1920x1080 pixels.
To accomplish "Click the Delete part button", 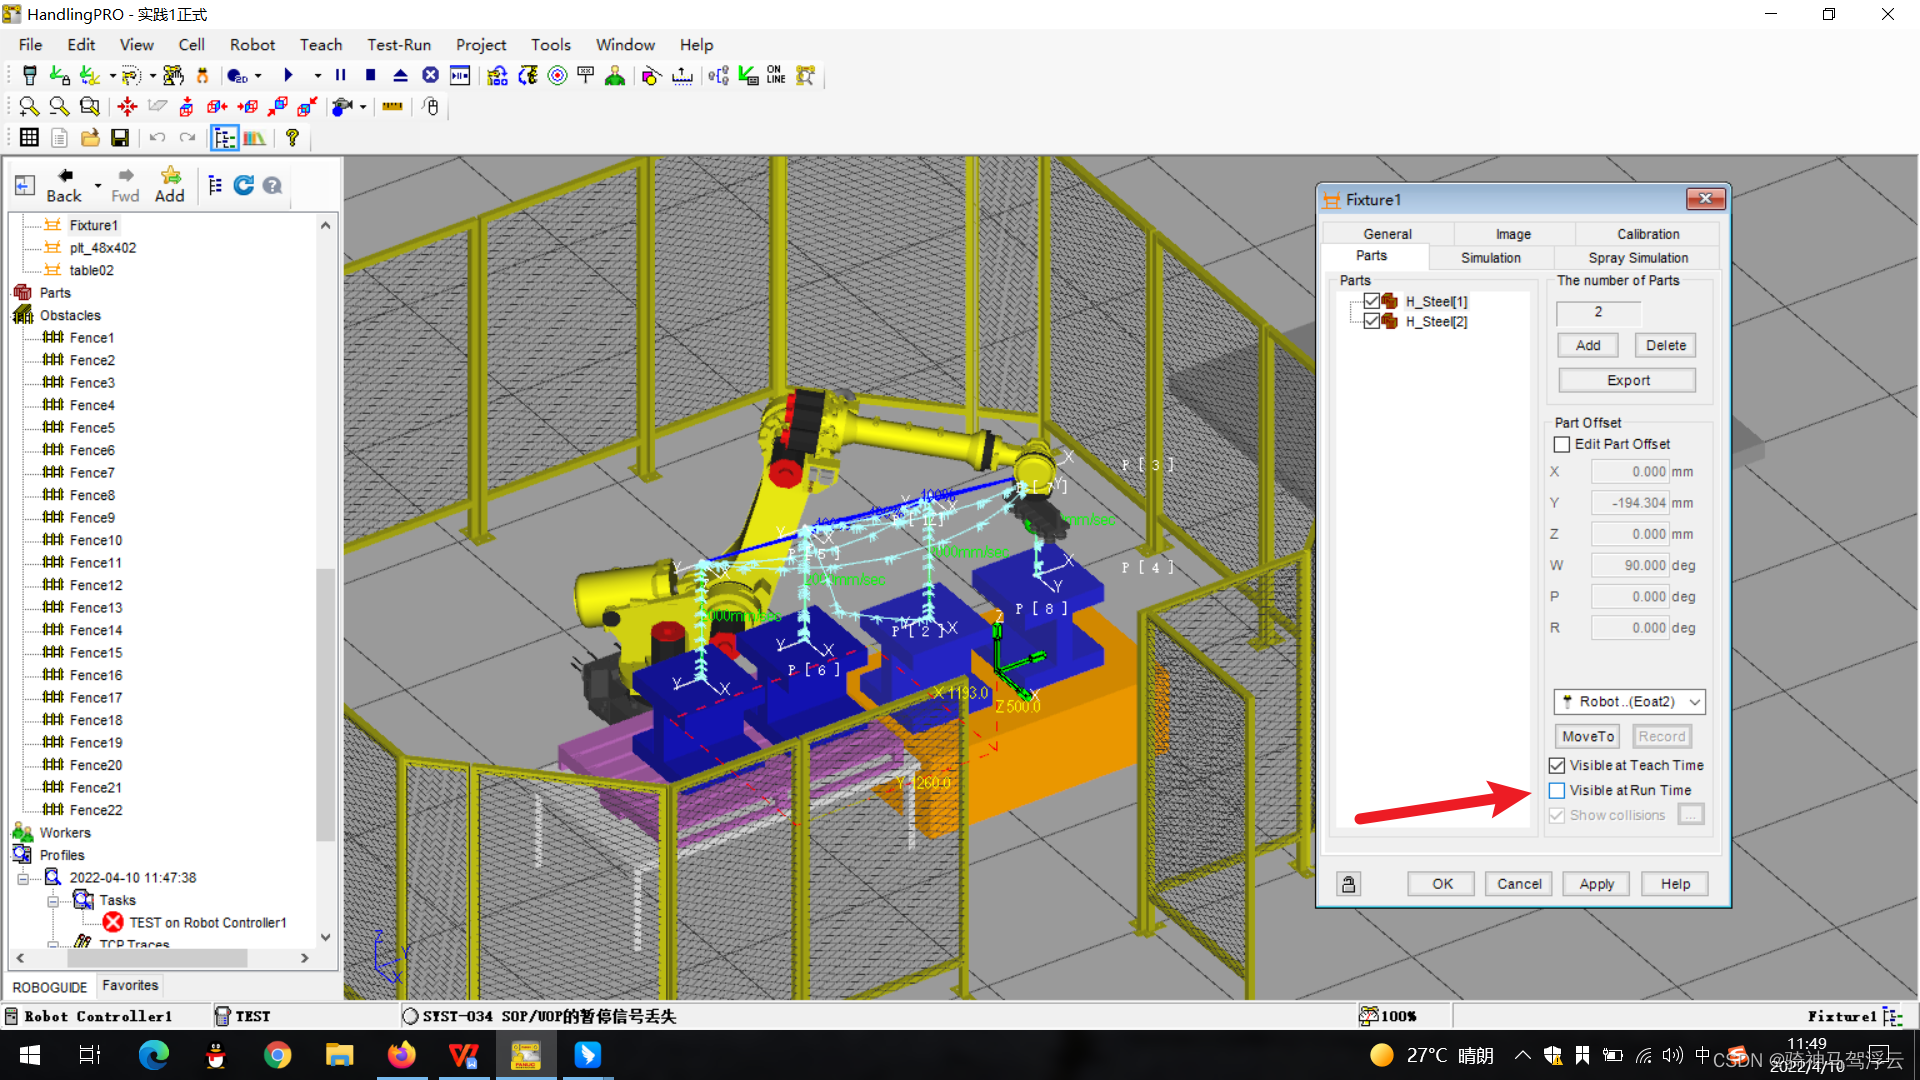I will pyautogui.click(x=1666, y=346).
